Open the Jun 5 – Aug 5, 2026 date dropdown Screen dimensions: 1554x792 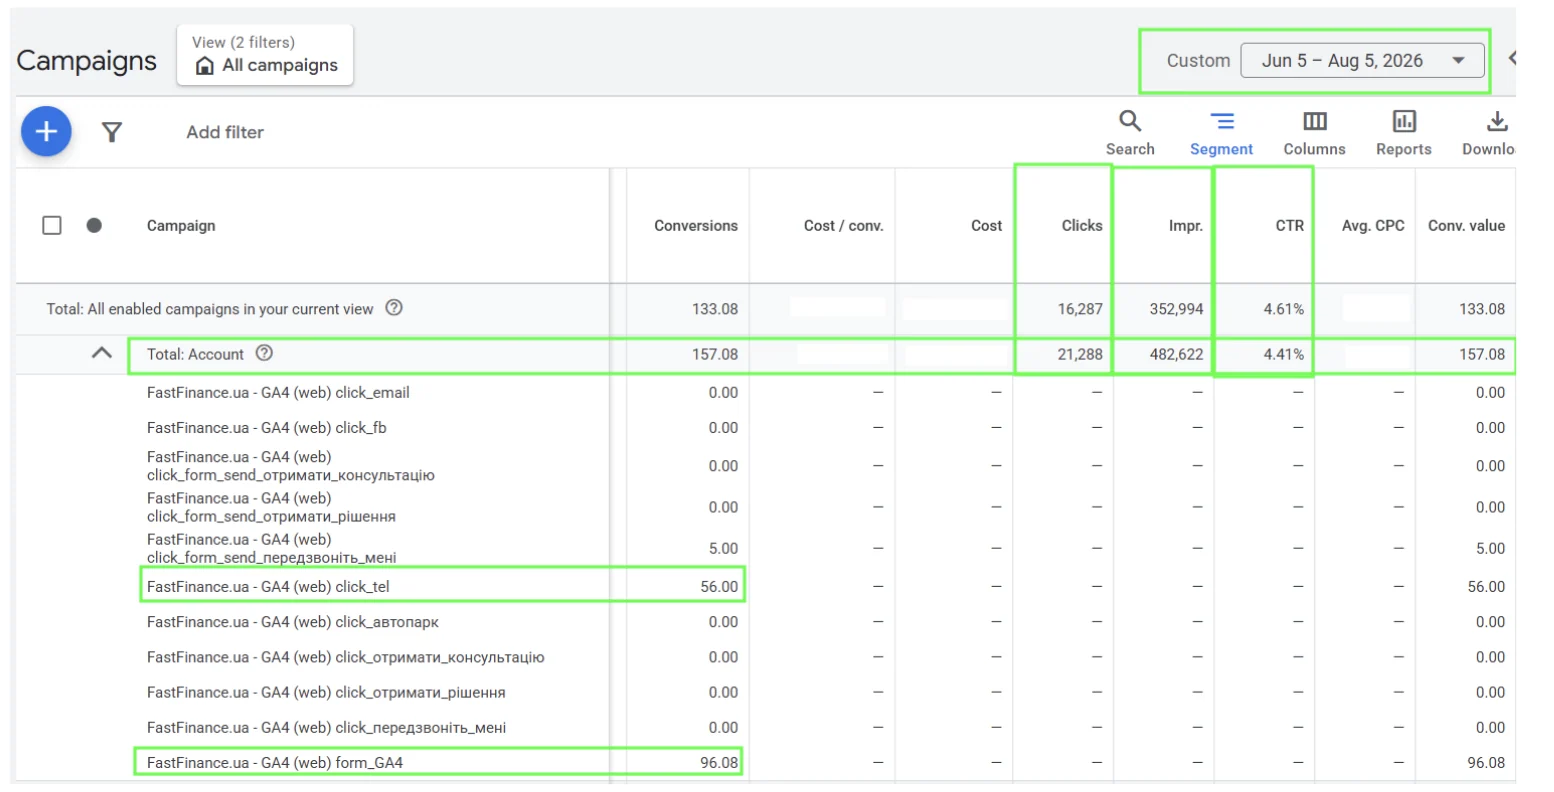pos(1363,60)
